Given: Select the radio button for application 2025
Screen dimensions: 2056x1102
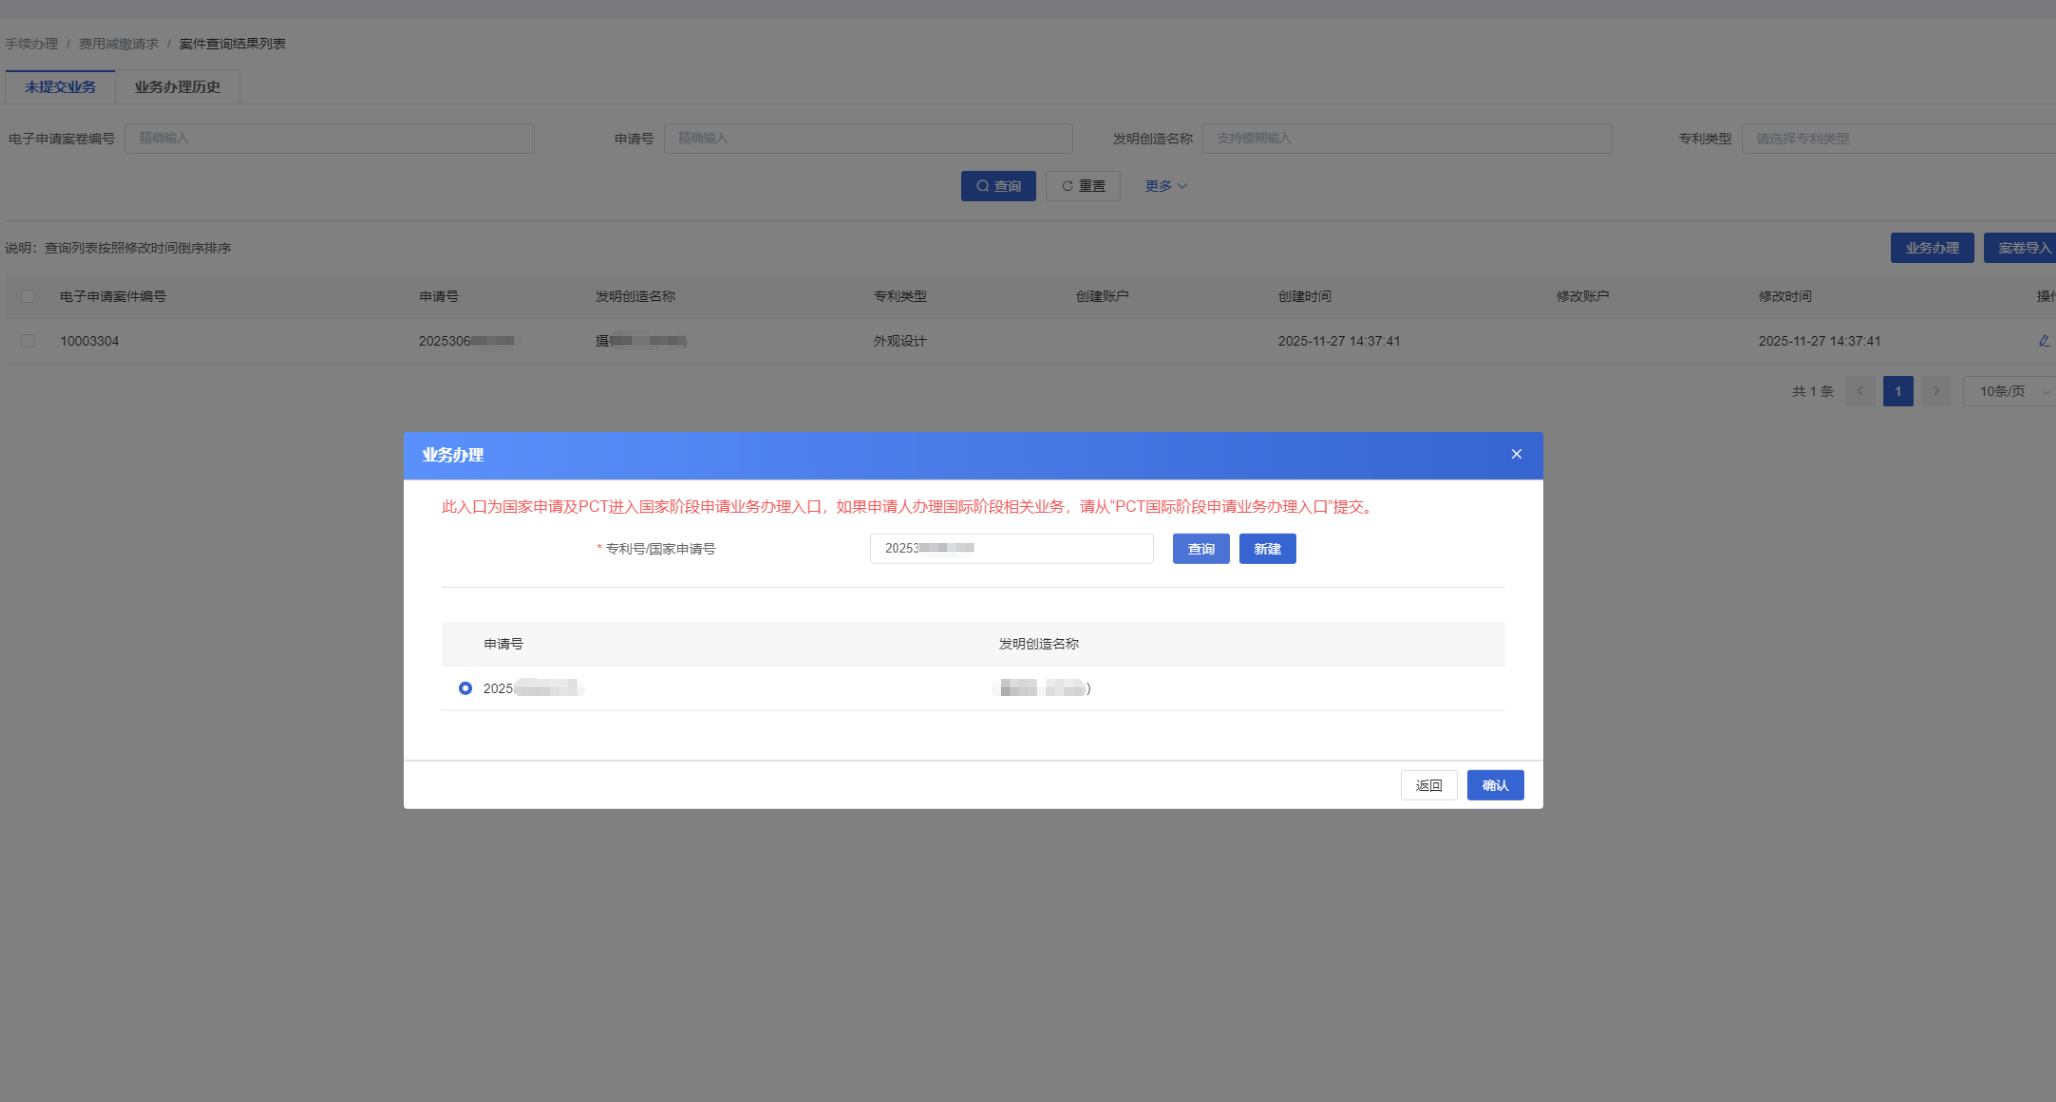Looking at the screenshot, I should (x=465, y=688).
